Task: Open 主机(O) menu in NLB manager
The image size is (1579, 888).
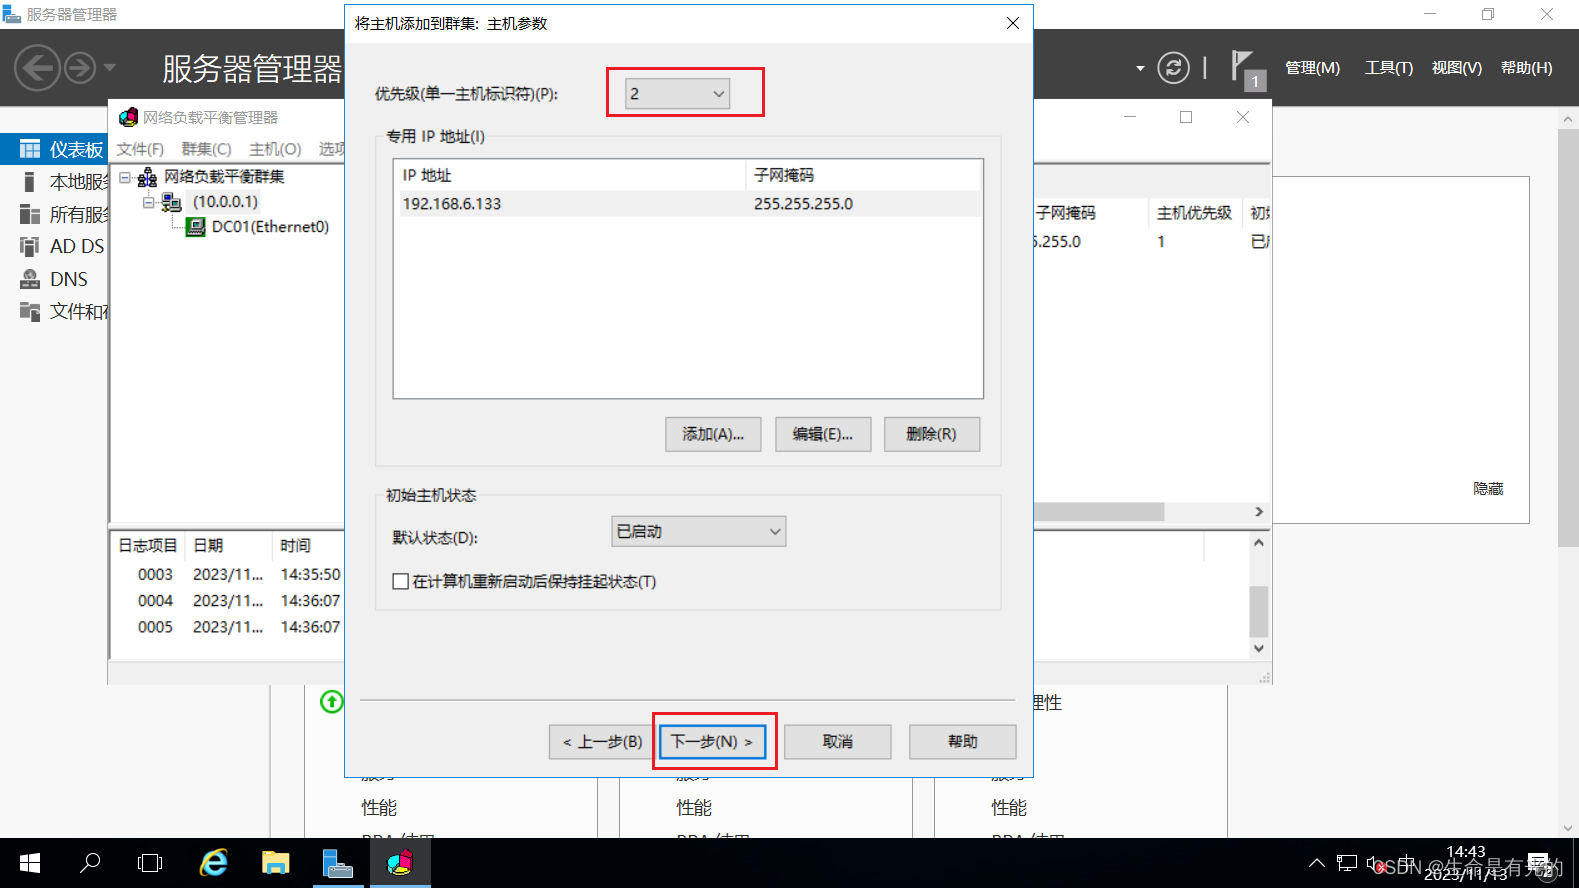Action: click(x=275, y=149)
